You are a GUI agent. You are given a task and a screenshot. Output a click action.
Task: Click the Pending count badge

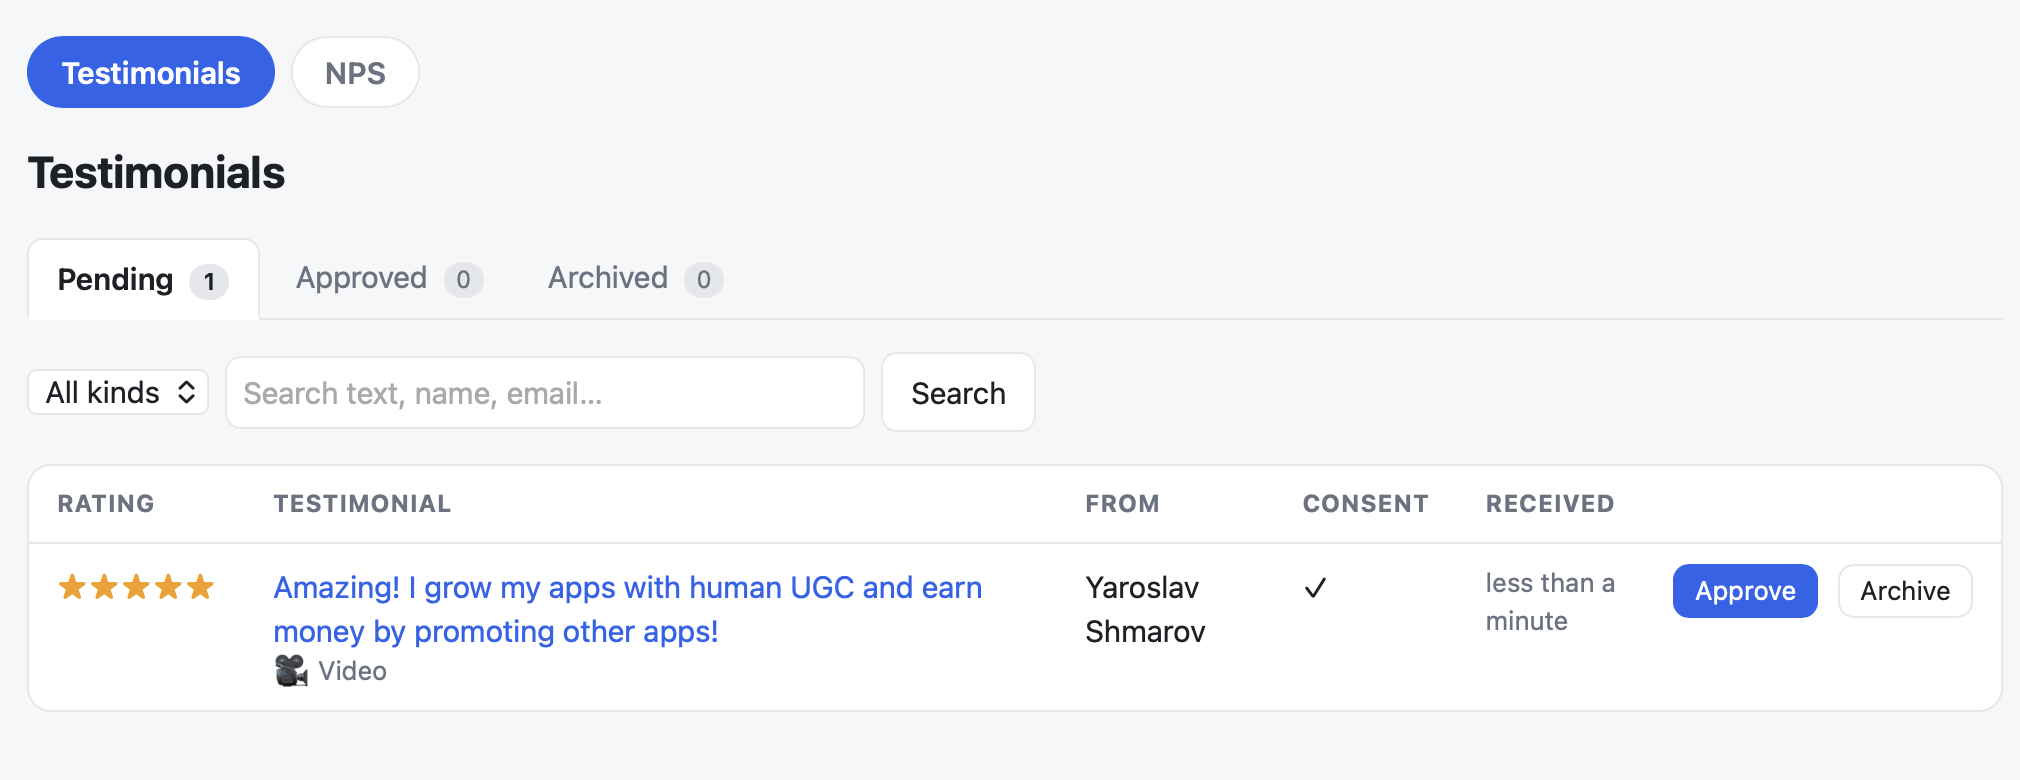tap(209, 281)
